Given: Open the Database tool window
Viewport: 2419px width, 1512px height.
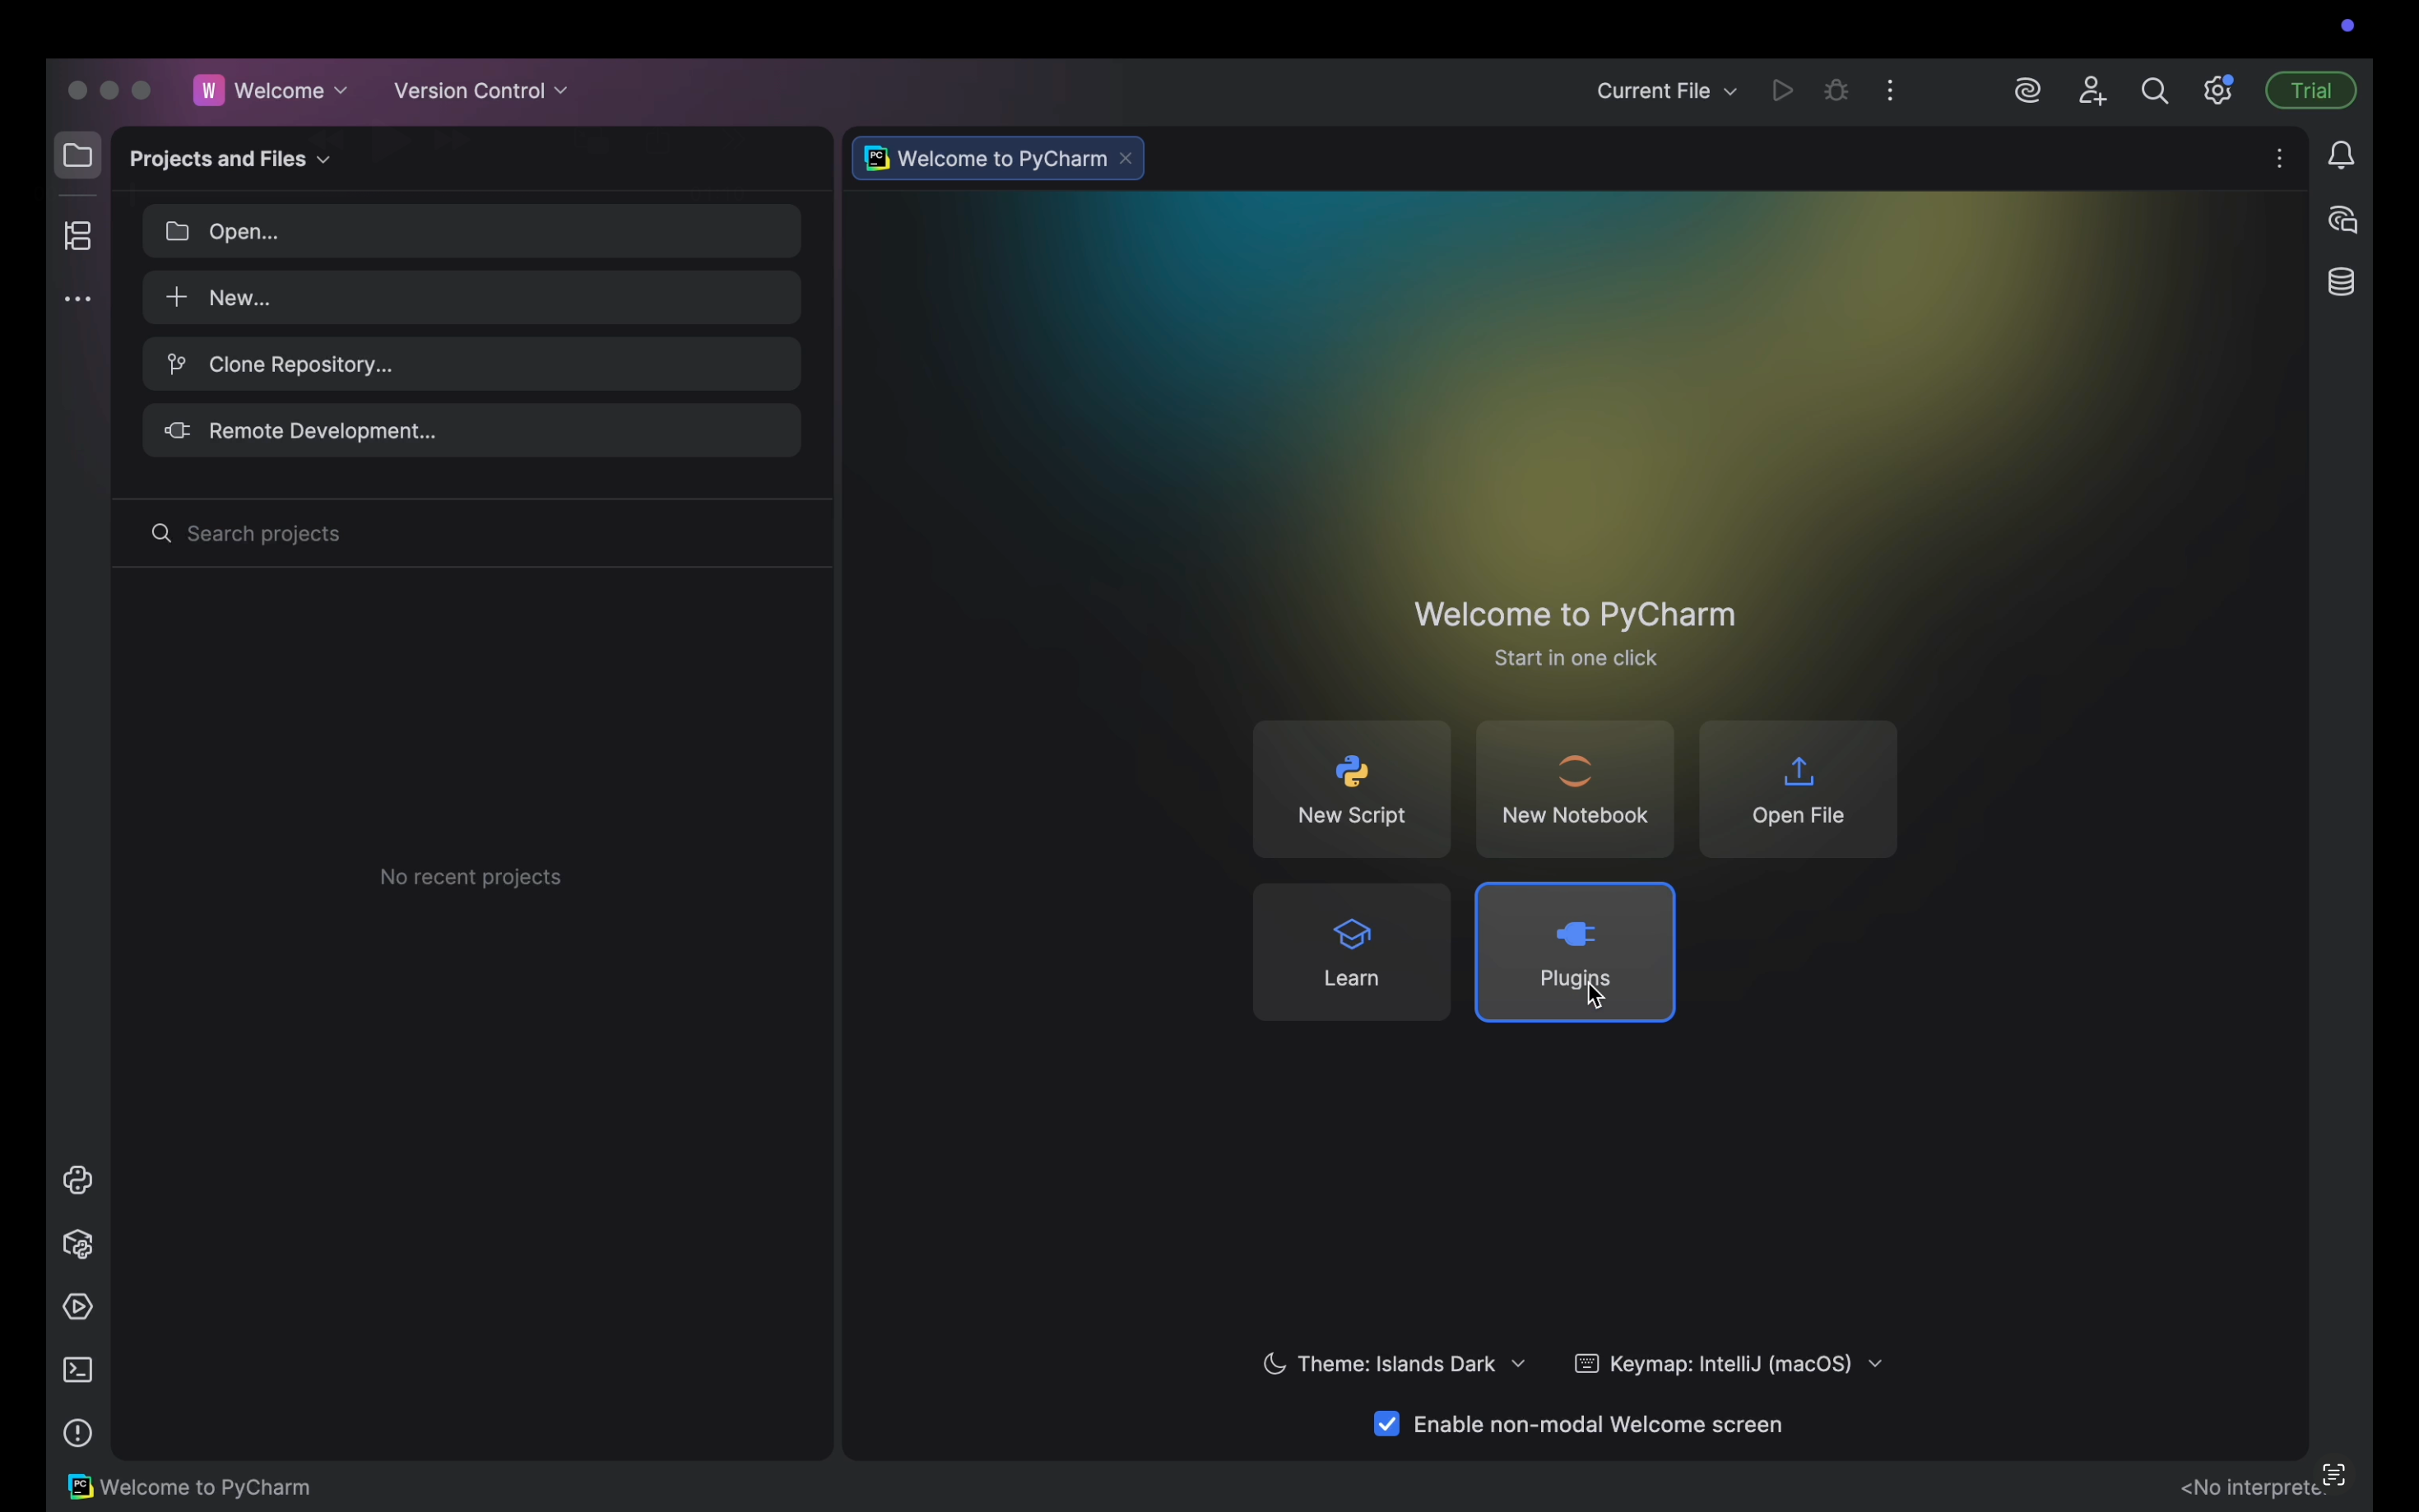Looking at the screenshot, I should click(x=2342, y=283).
